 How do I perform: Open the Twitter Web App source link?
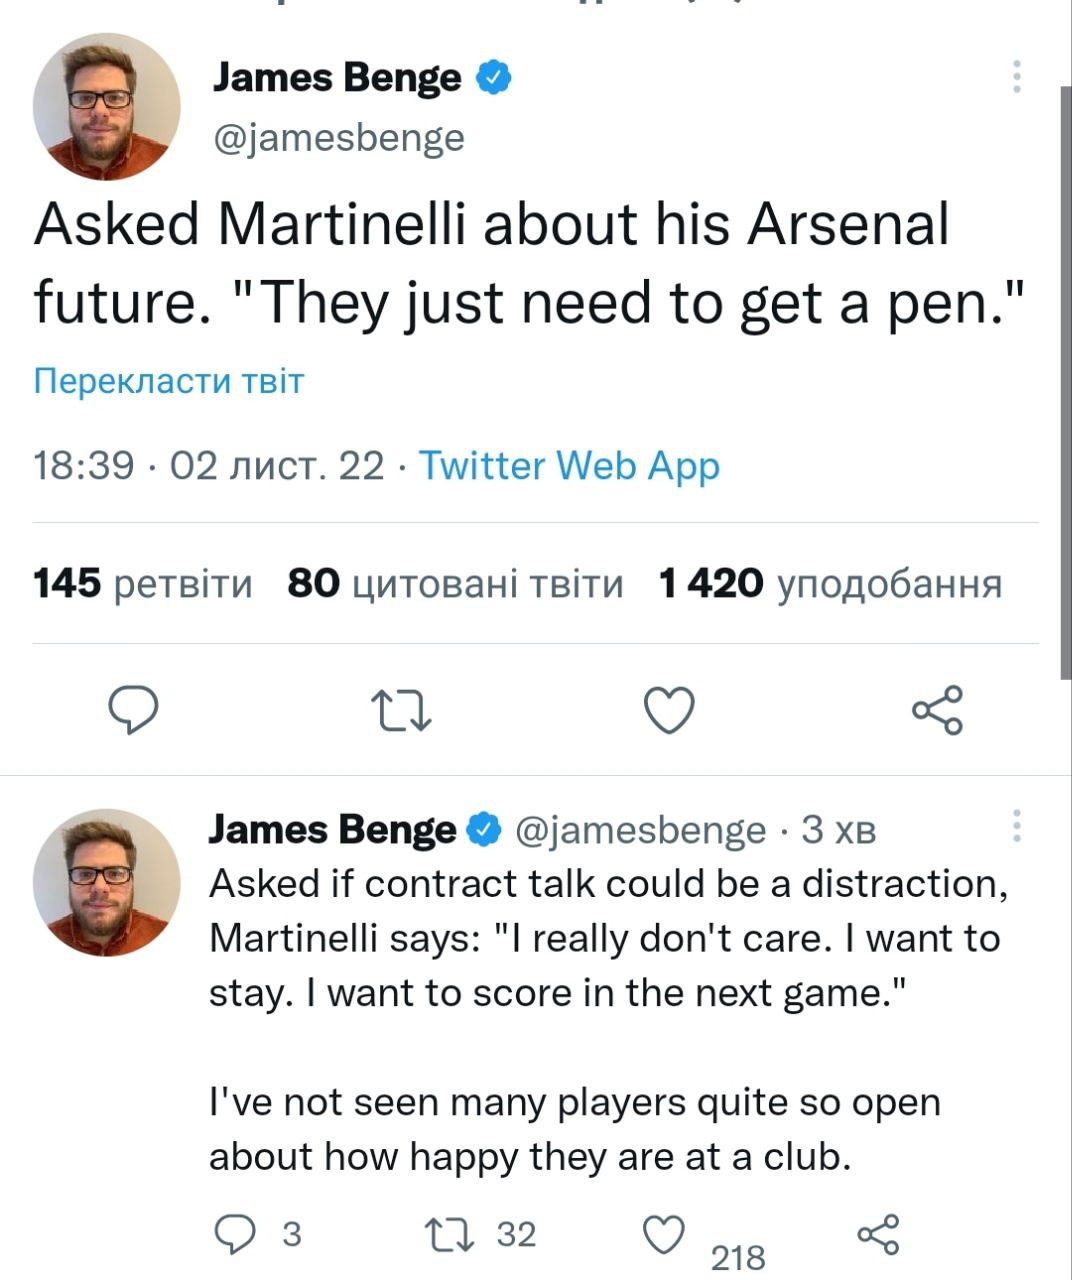coord(568,465)
